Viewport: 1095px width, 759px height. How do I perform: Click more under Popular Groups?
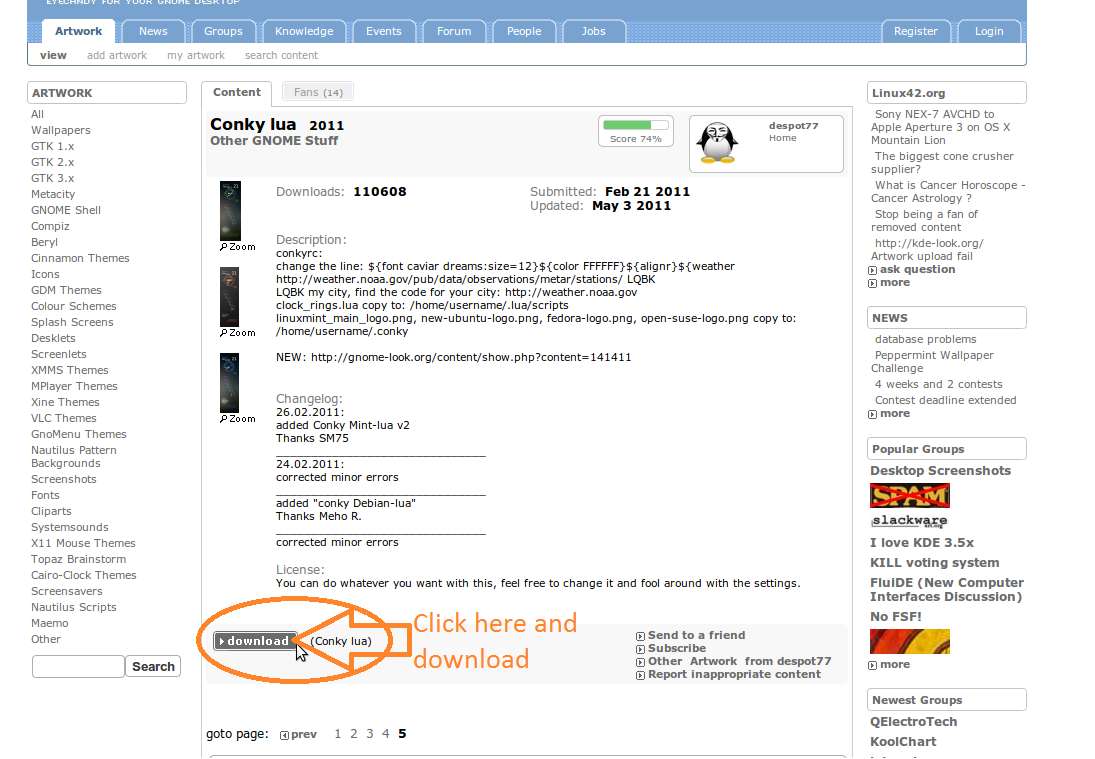[895, 665]
